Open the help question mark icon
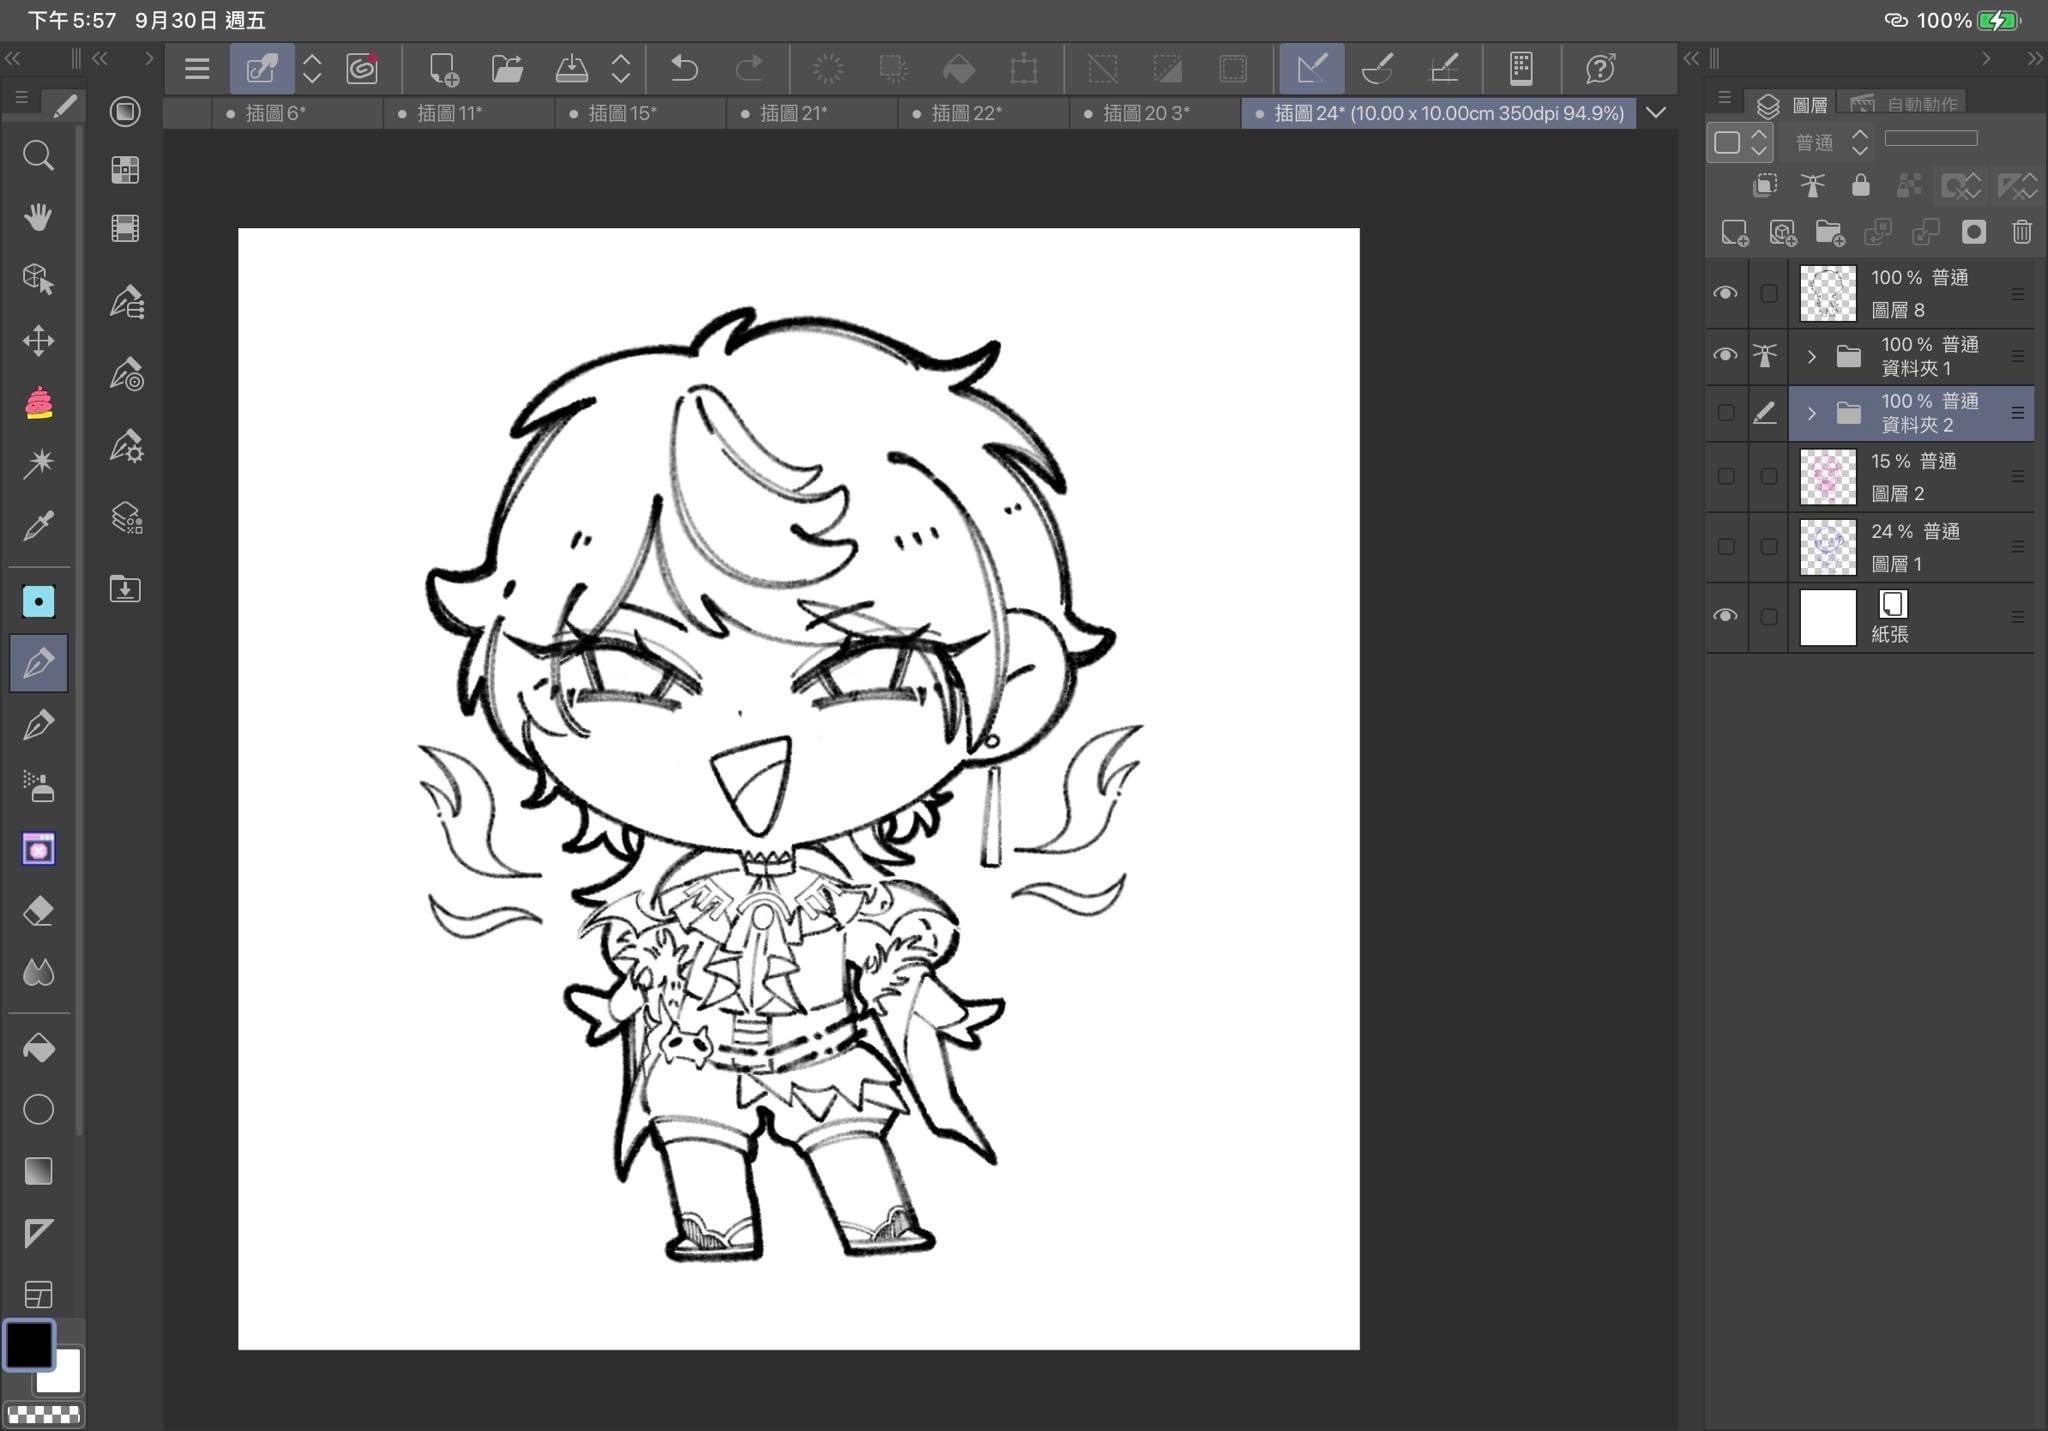Viewport: 2048px width, 1431px height. 1600,68
